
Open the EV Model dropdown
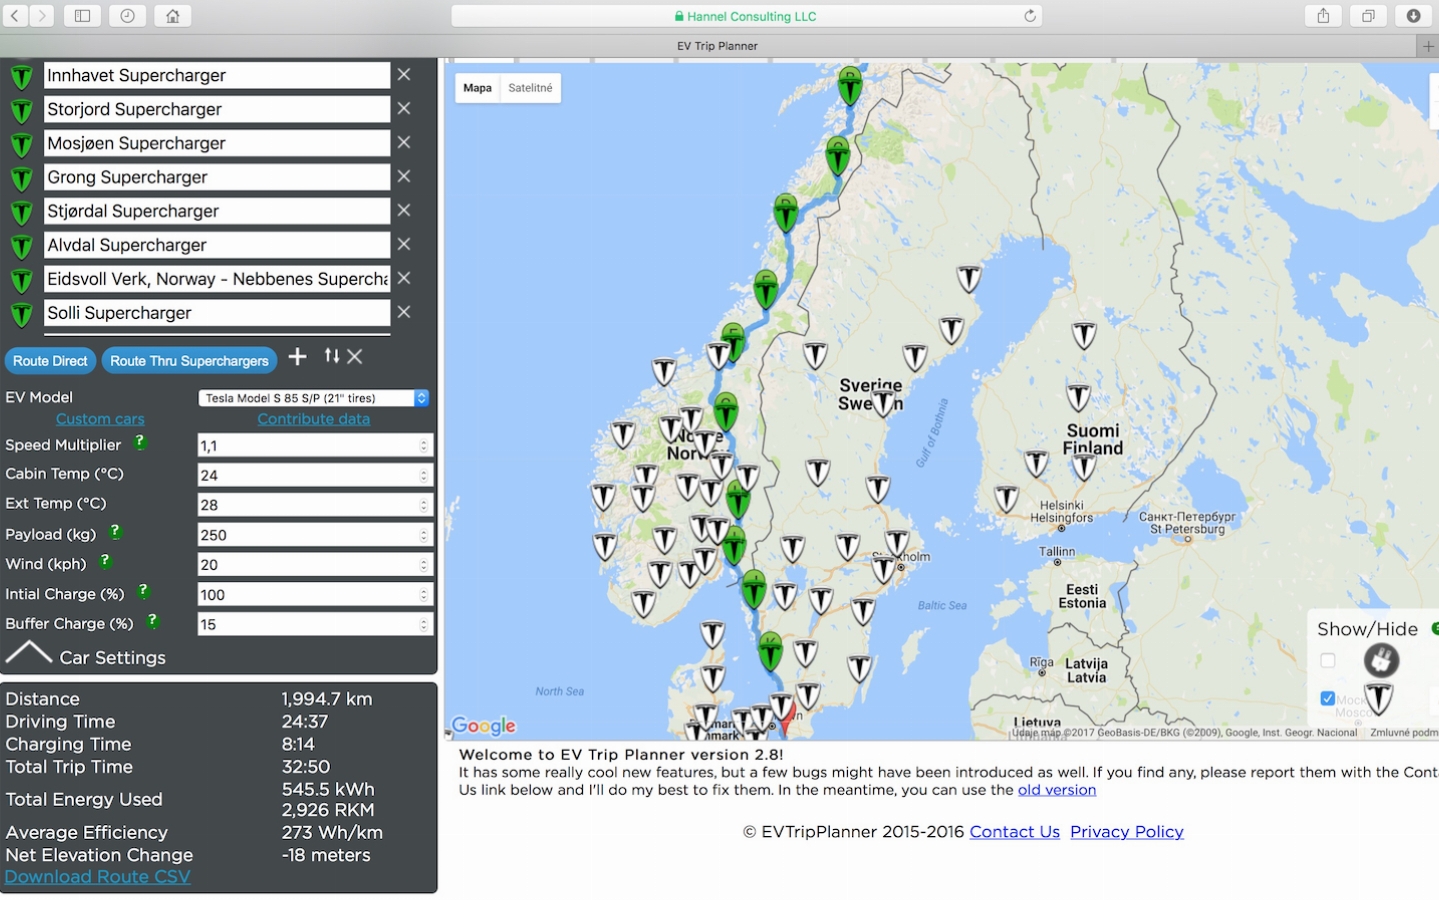(x=314, y=398)
